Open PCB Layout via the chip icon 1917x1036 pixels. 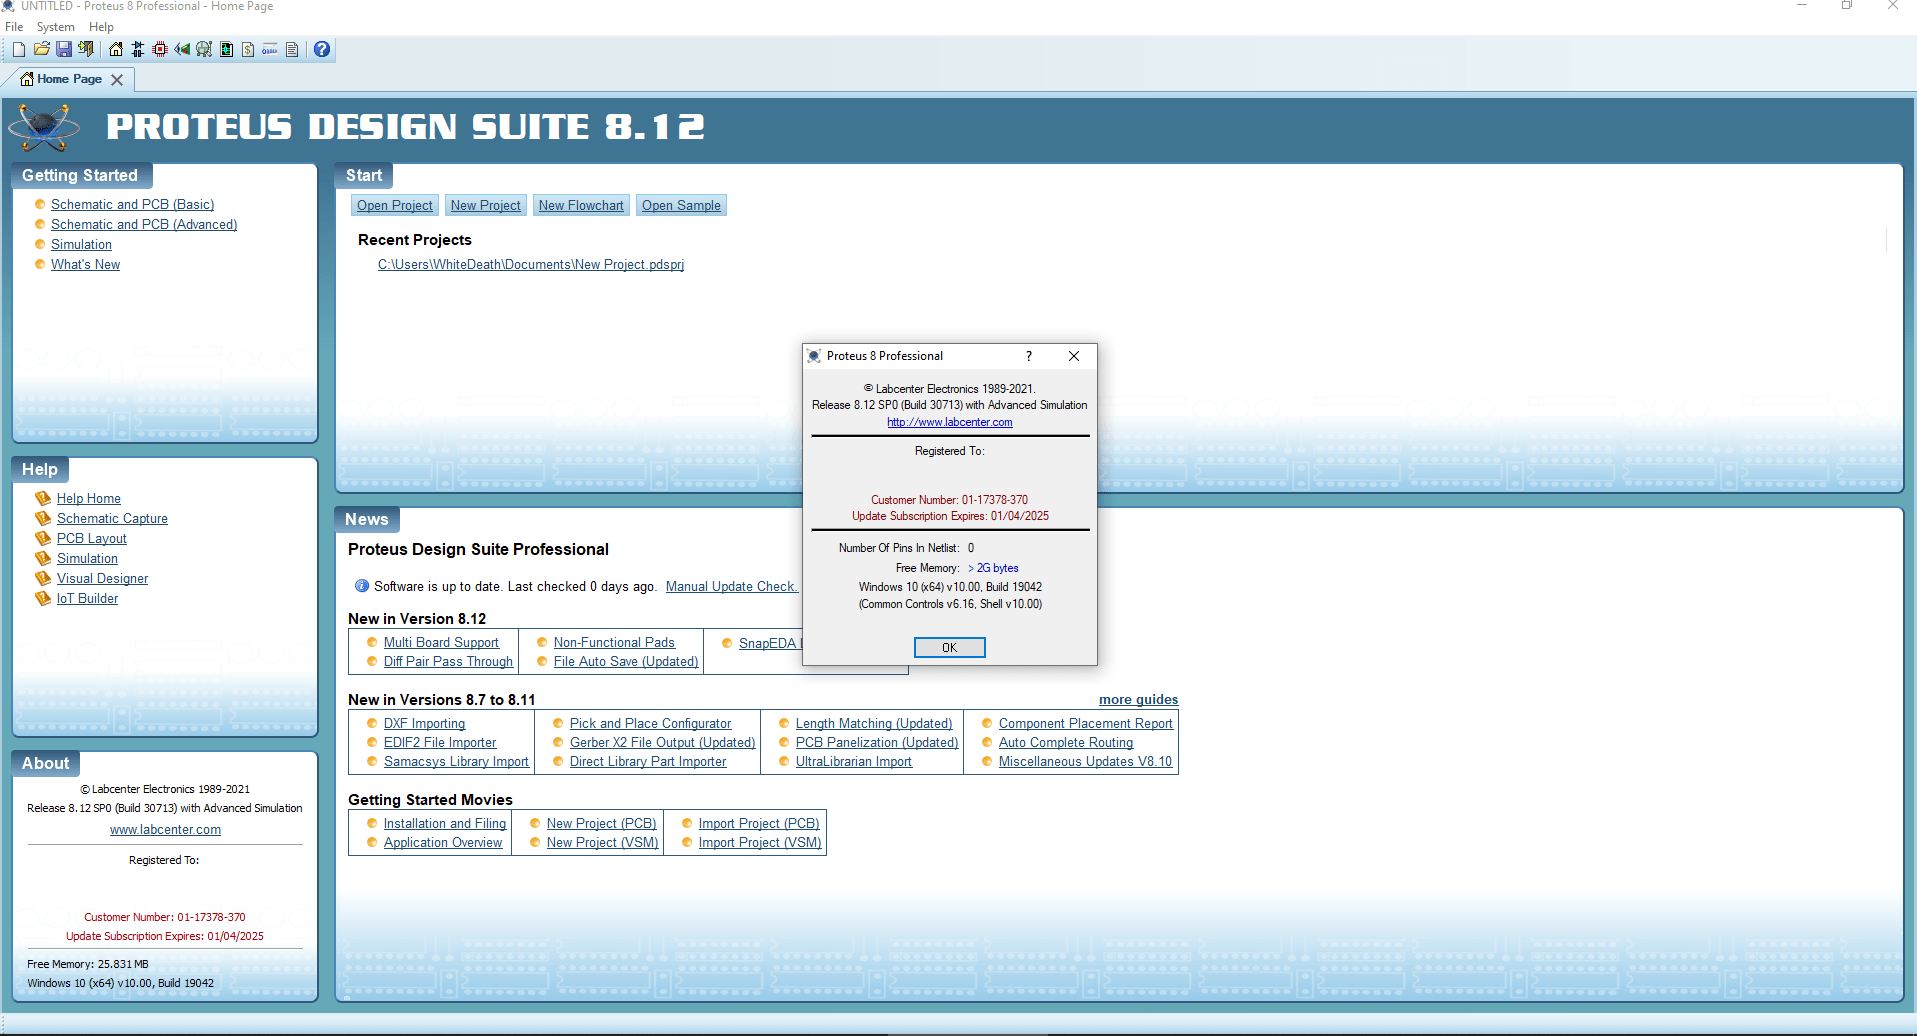(160, 49)
